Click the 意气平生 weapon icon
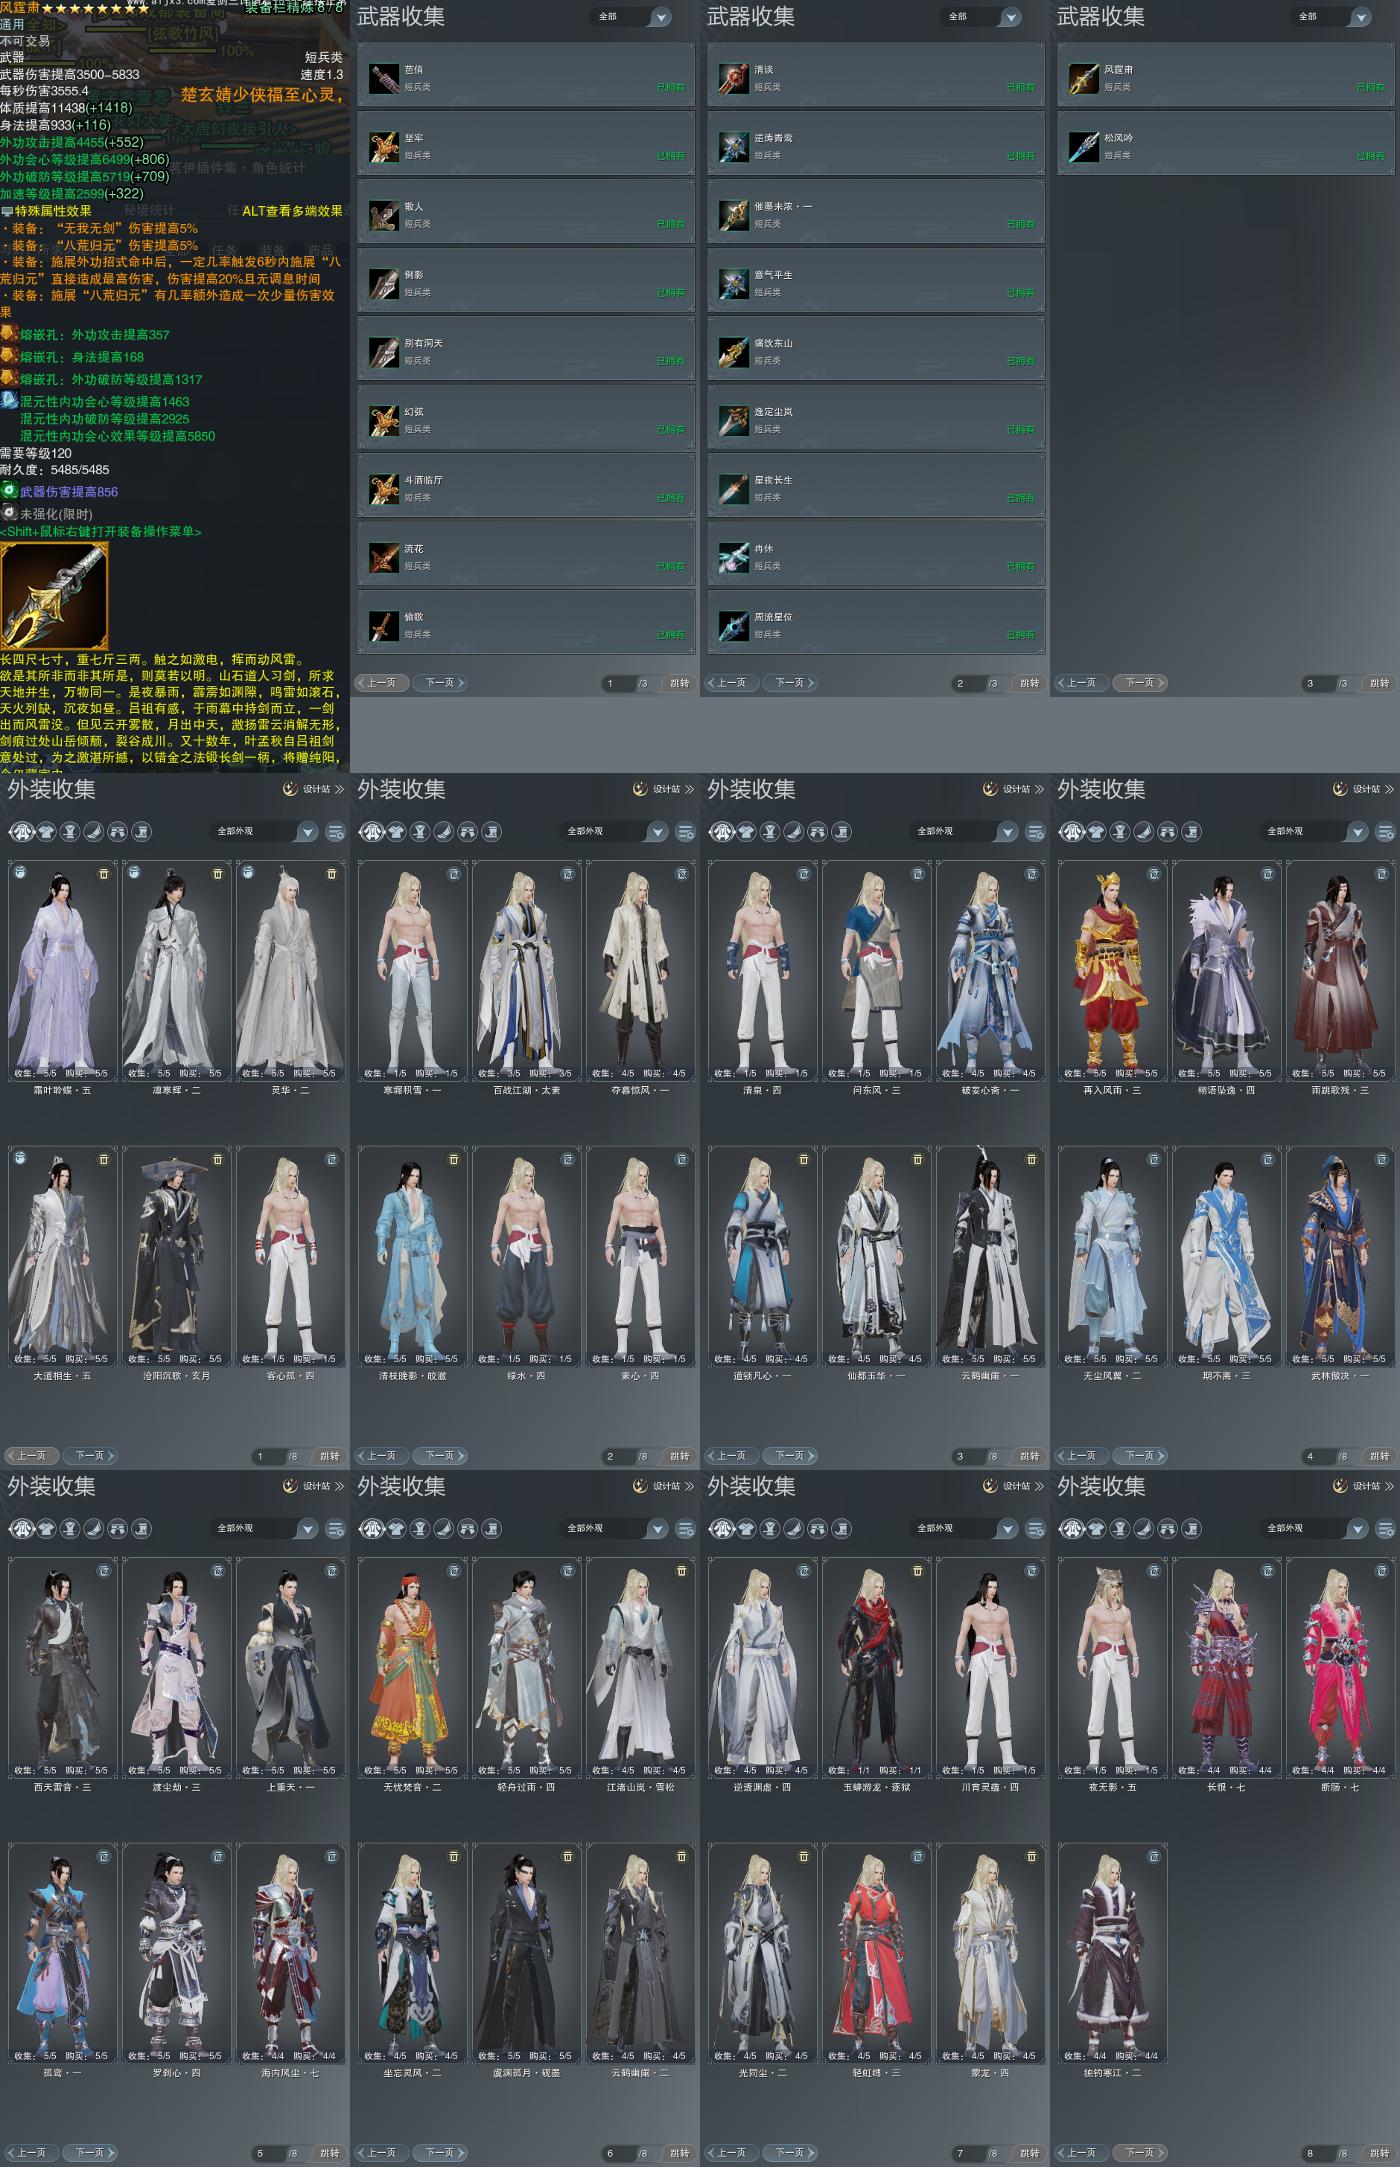The height and width of the screenshot is (2167, 1400). (734, 283)
